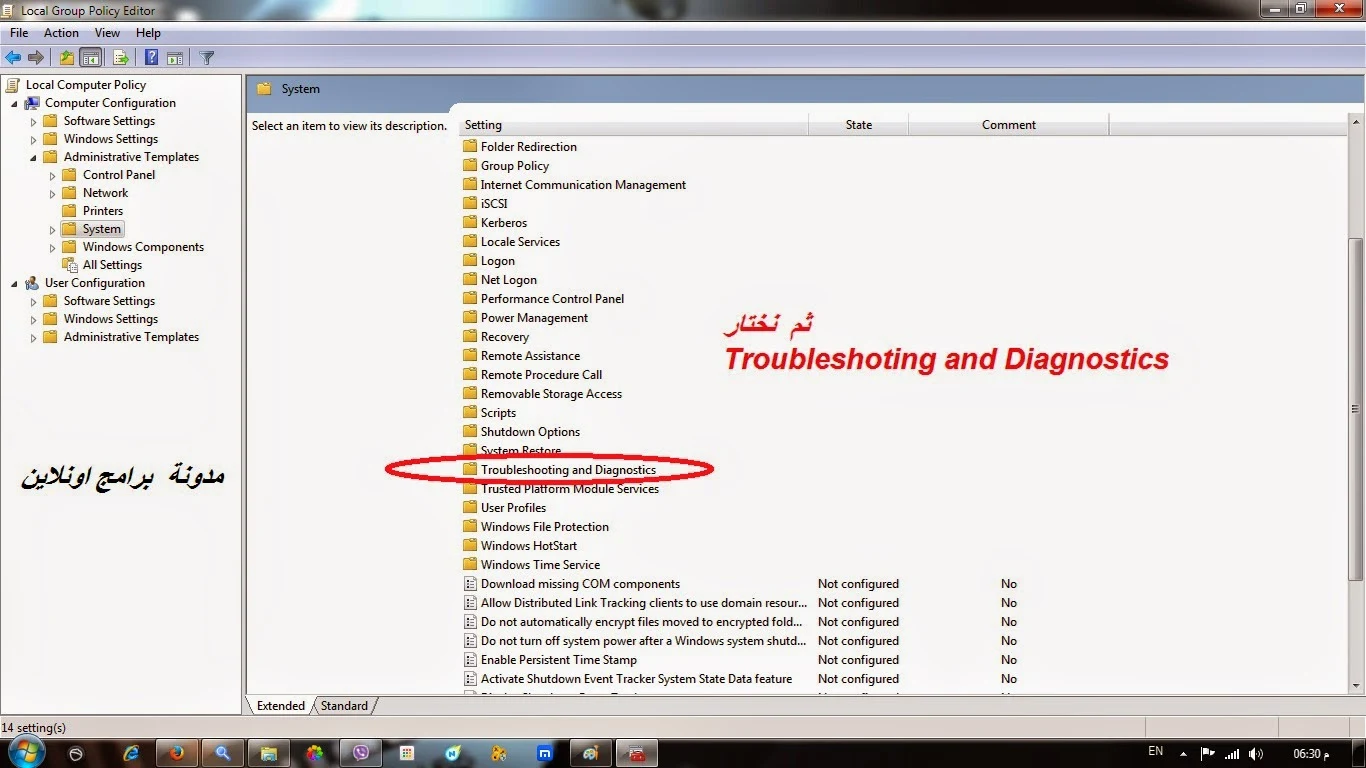
Task: Collapse the User Configuration node
Action: pos(15,283)
